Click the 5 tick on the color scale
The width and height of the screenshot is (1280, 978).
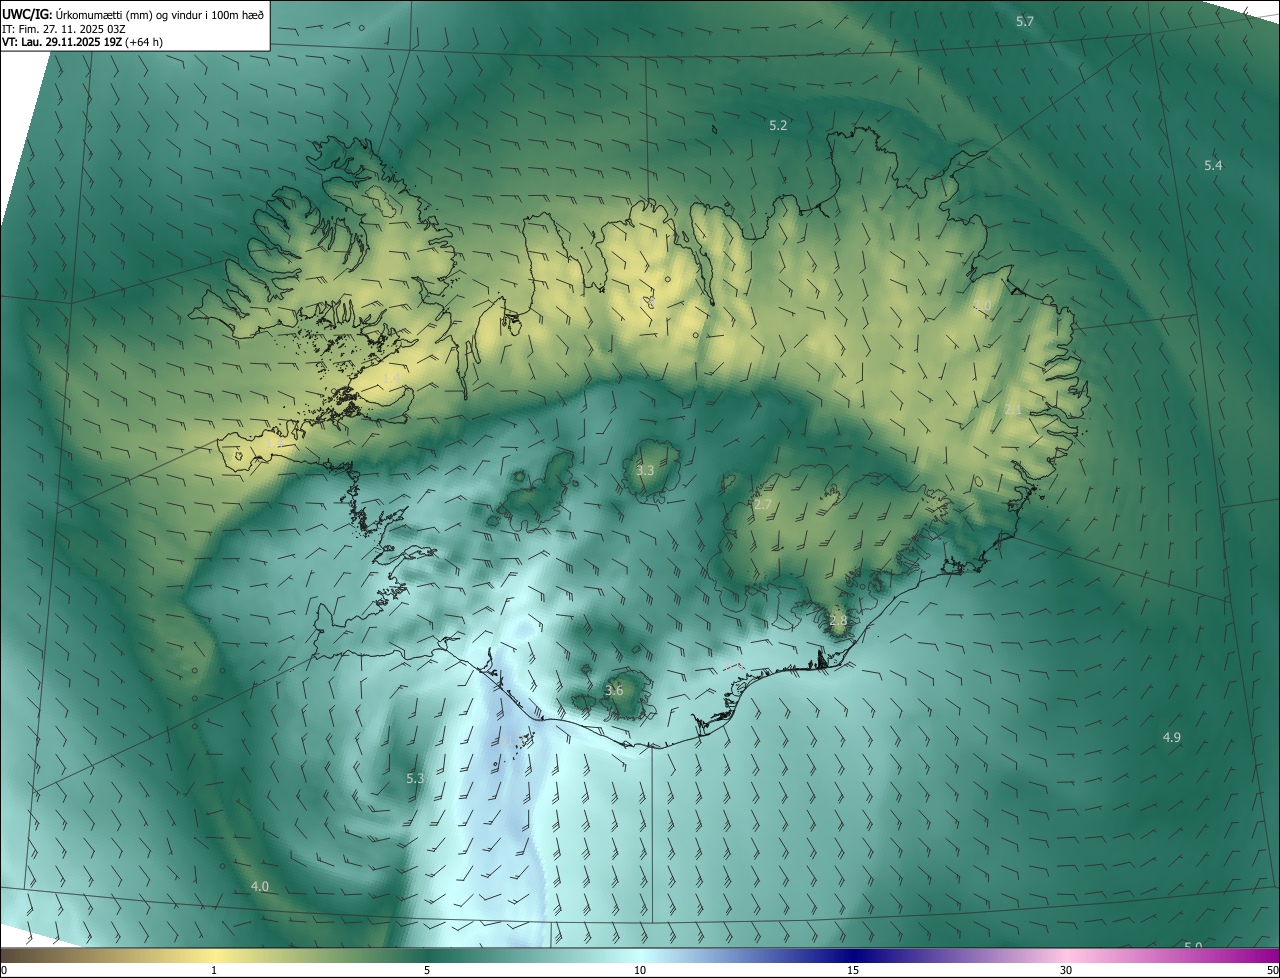pyautogui.click(x=427, y=970)
